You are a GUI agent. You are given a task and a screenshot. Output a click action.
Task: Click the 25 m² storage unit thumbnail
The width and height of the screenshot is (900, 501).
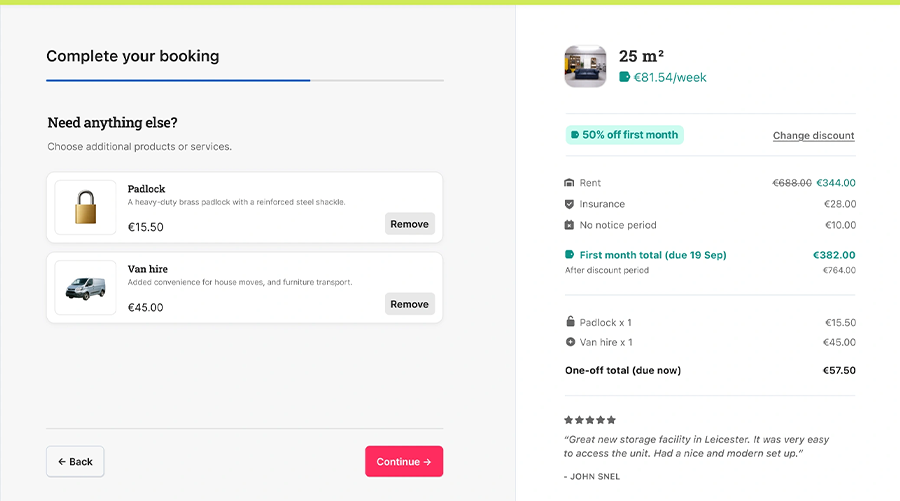tap(586, 66)
